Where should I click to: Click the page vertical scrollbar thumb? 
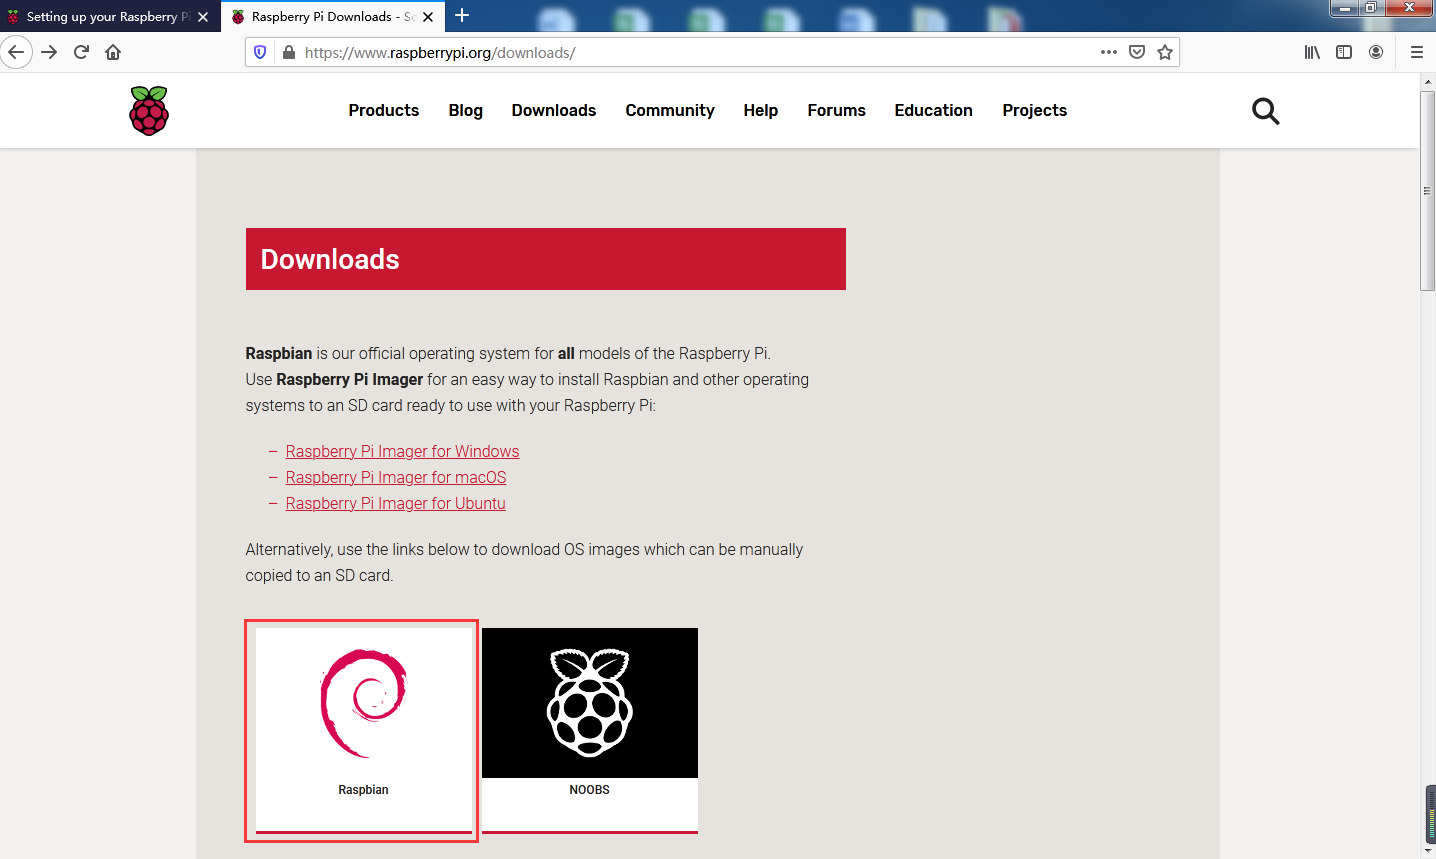click(1427, 190)
